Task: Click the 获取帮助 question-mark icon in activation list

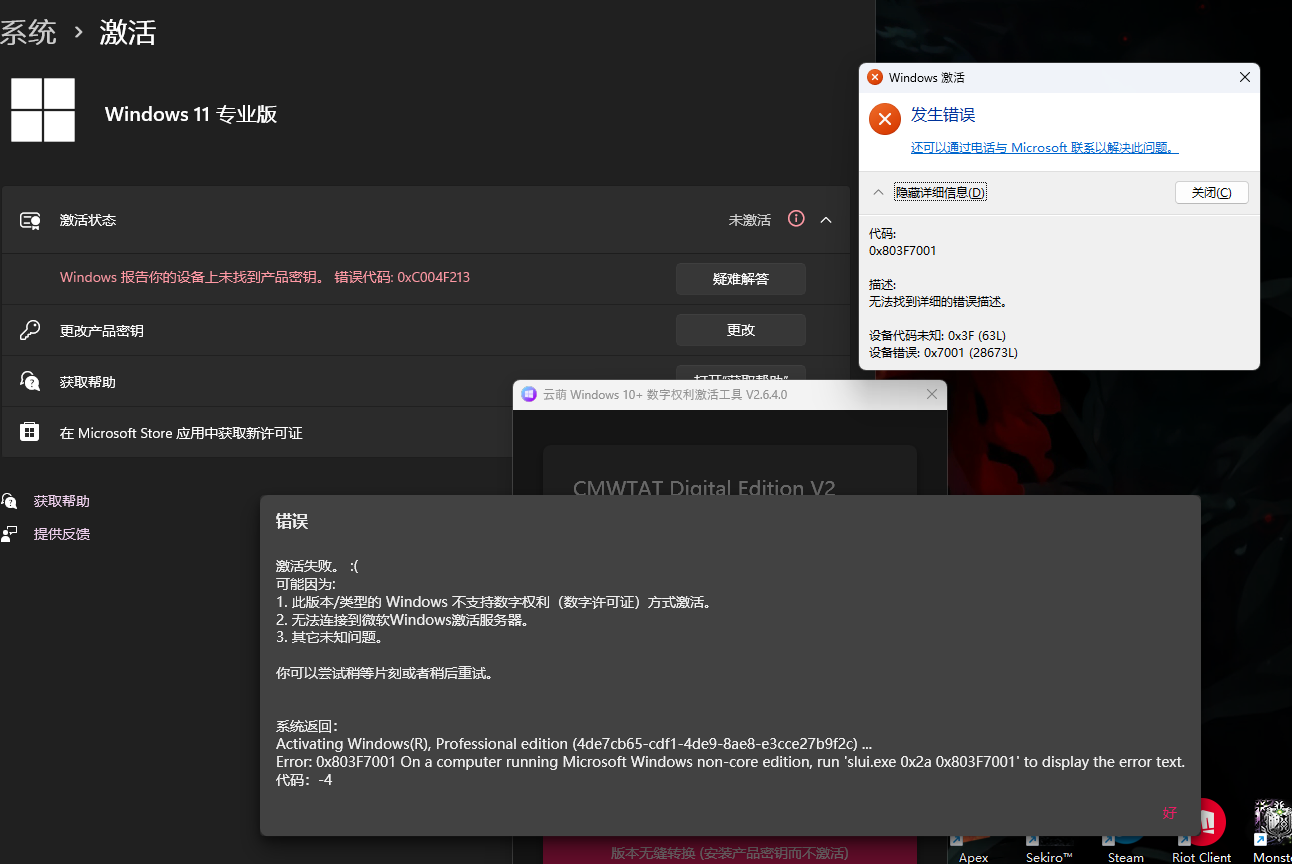Action: tap(30, 381)
